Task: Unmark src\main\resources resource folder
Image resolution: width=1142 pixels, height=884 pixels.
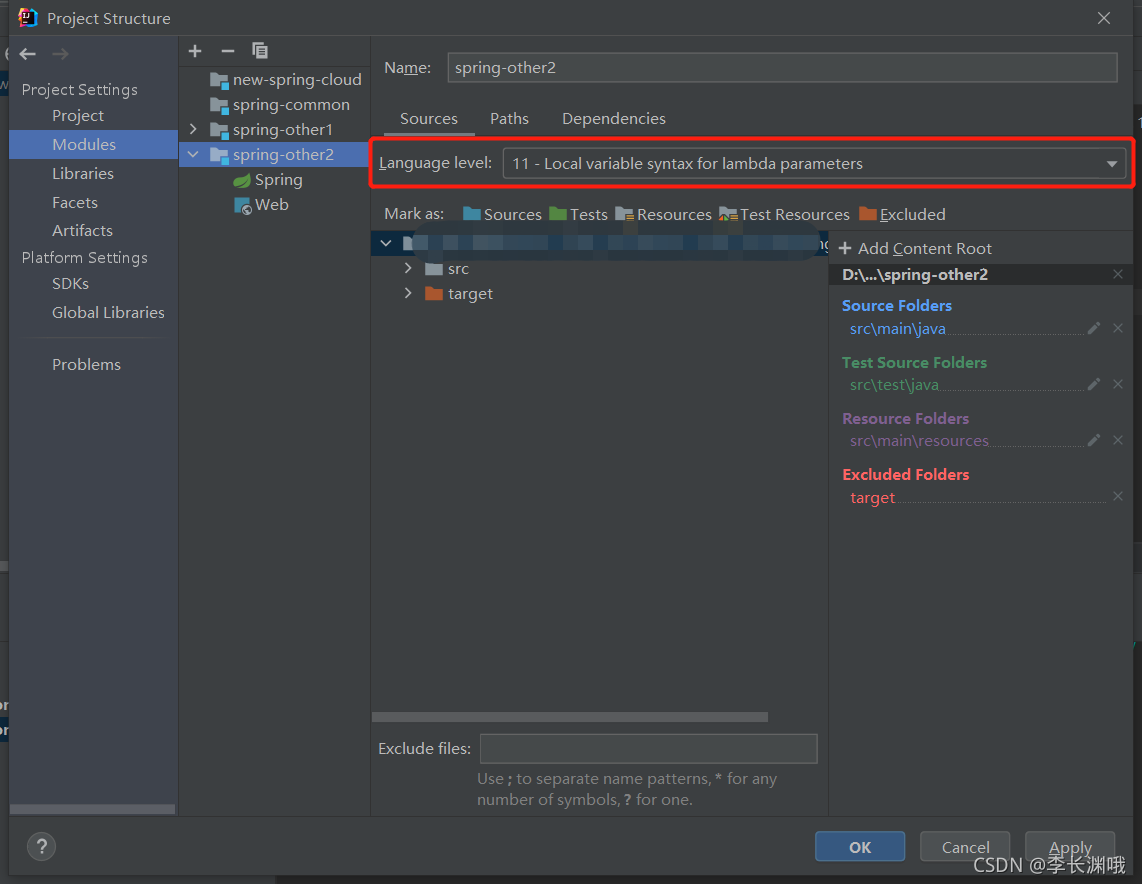Action: click(x=1118, y=441)
